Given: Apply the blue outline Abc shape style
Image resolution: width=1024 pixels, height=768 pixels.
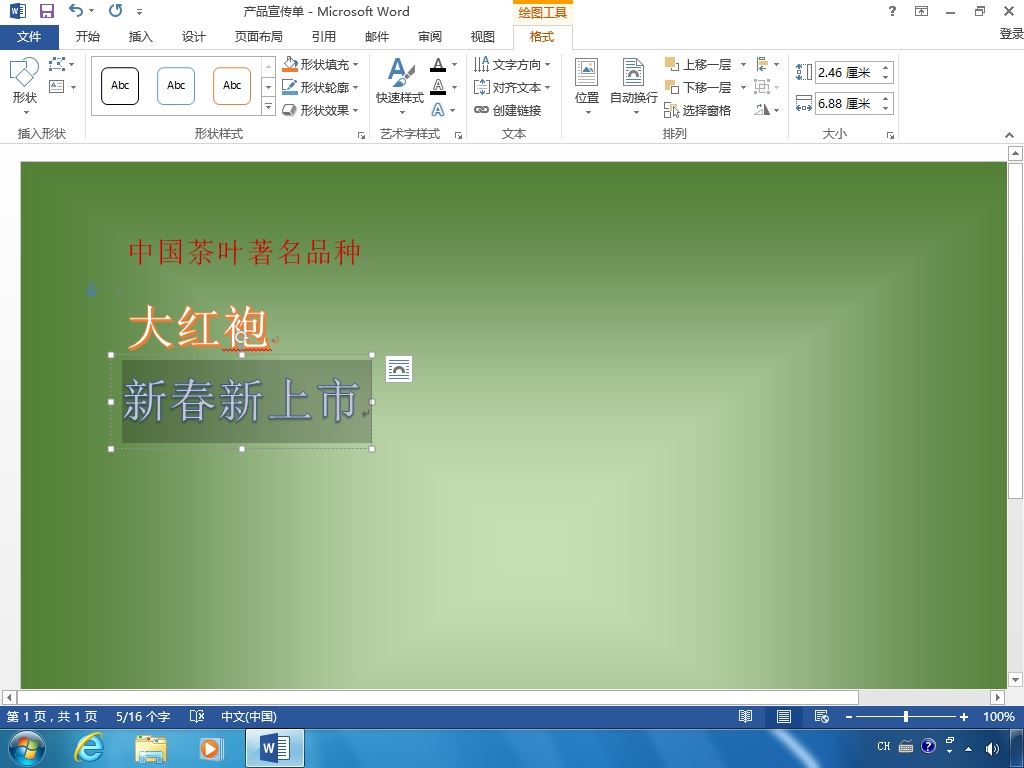Looking at the screenshot, I should [x=176, y=86].
